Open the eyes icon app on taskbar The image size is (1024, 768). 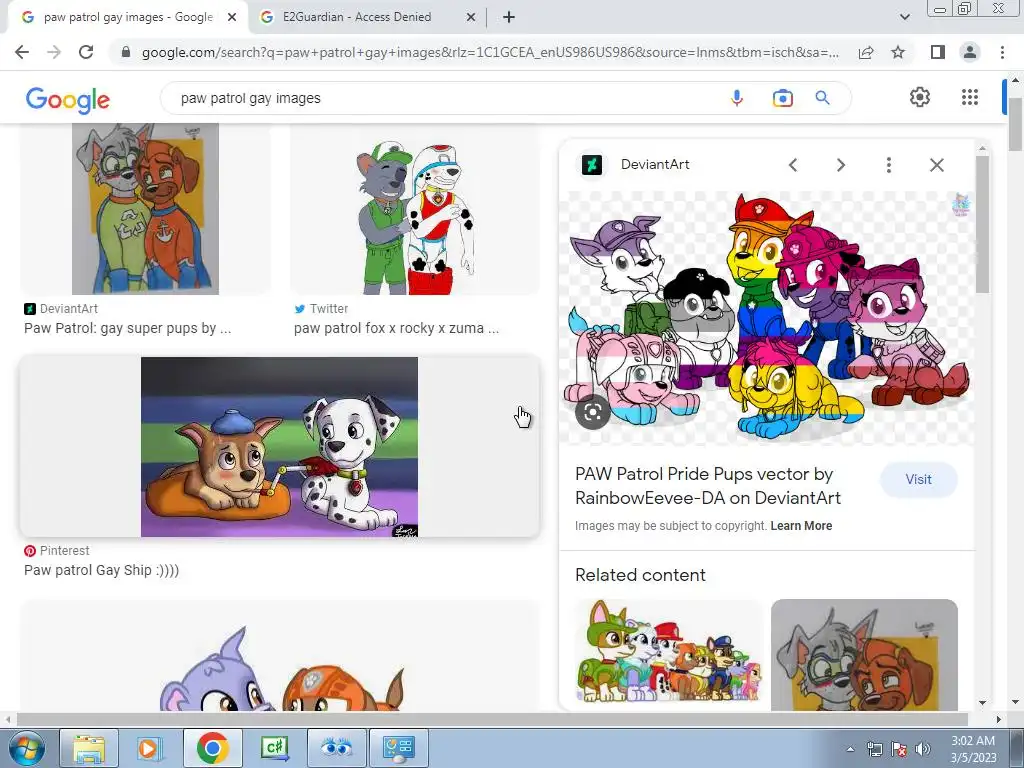click(x=336, y=748)
